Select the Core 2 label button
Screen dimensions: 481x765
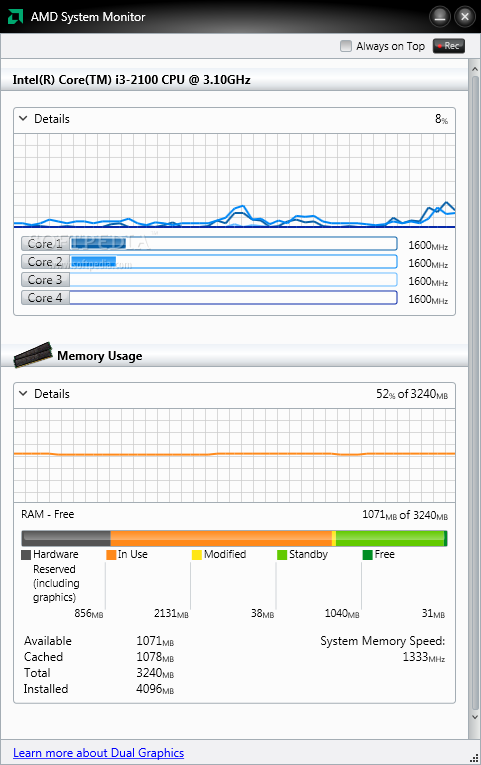coord(45,262)
